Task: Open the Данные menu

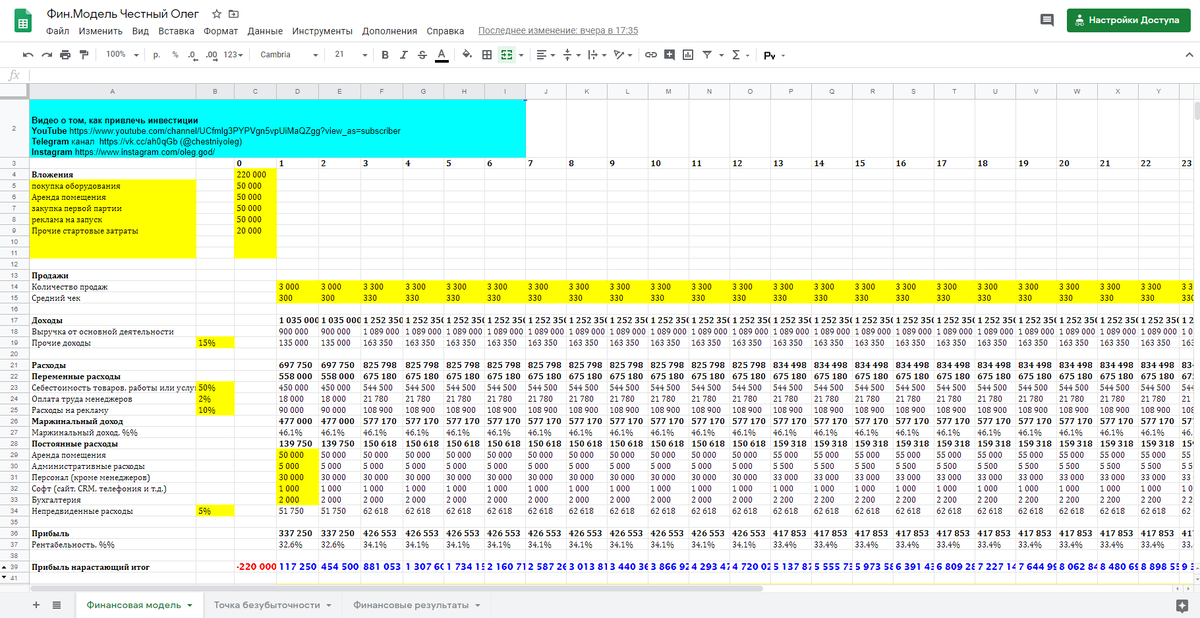Action: [x=264, y=31]
